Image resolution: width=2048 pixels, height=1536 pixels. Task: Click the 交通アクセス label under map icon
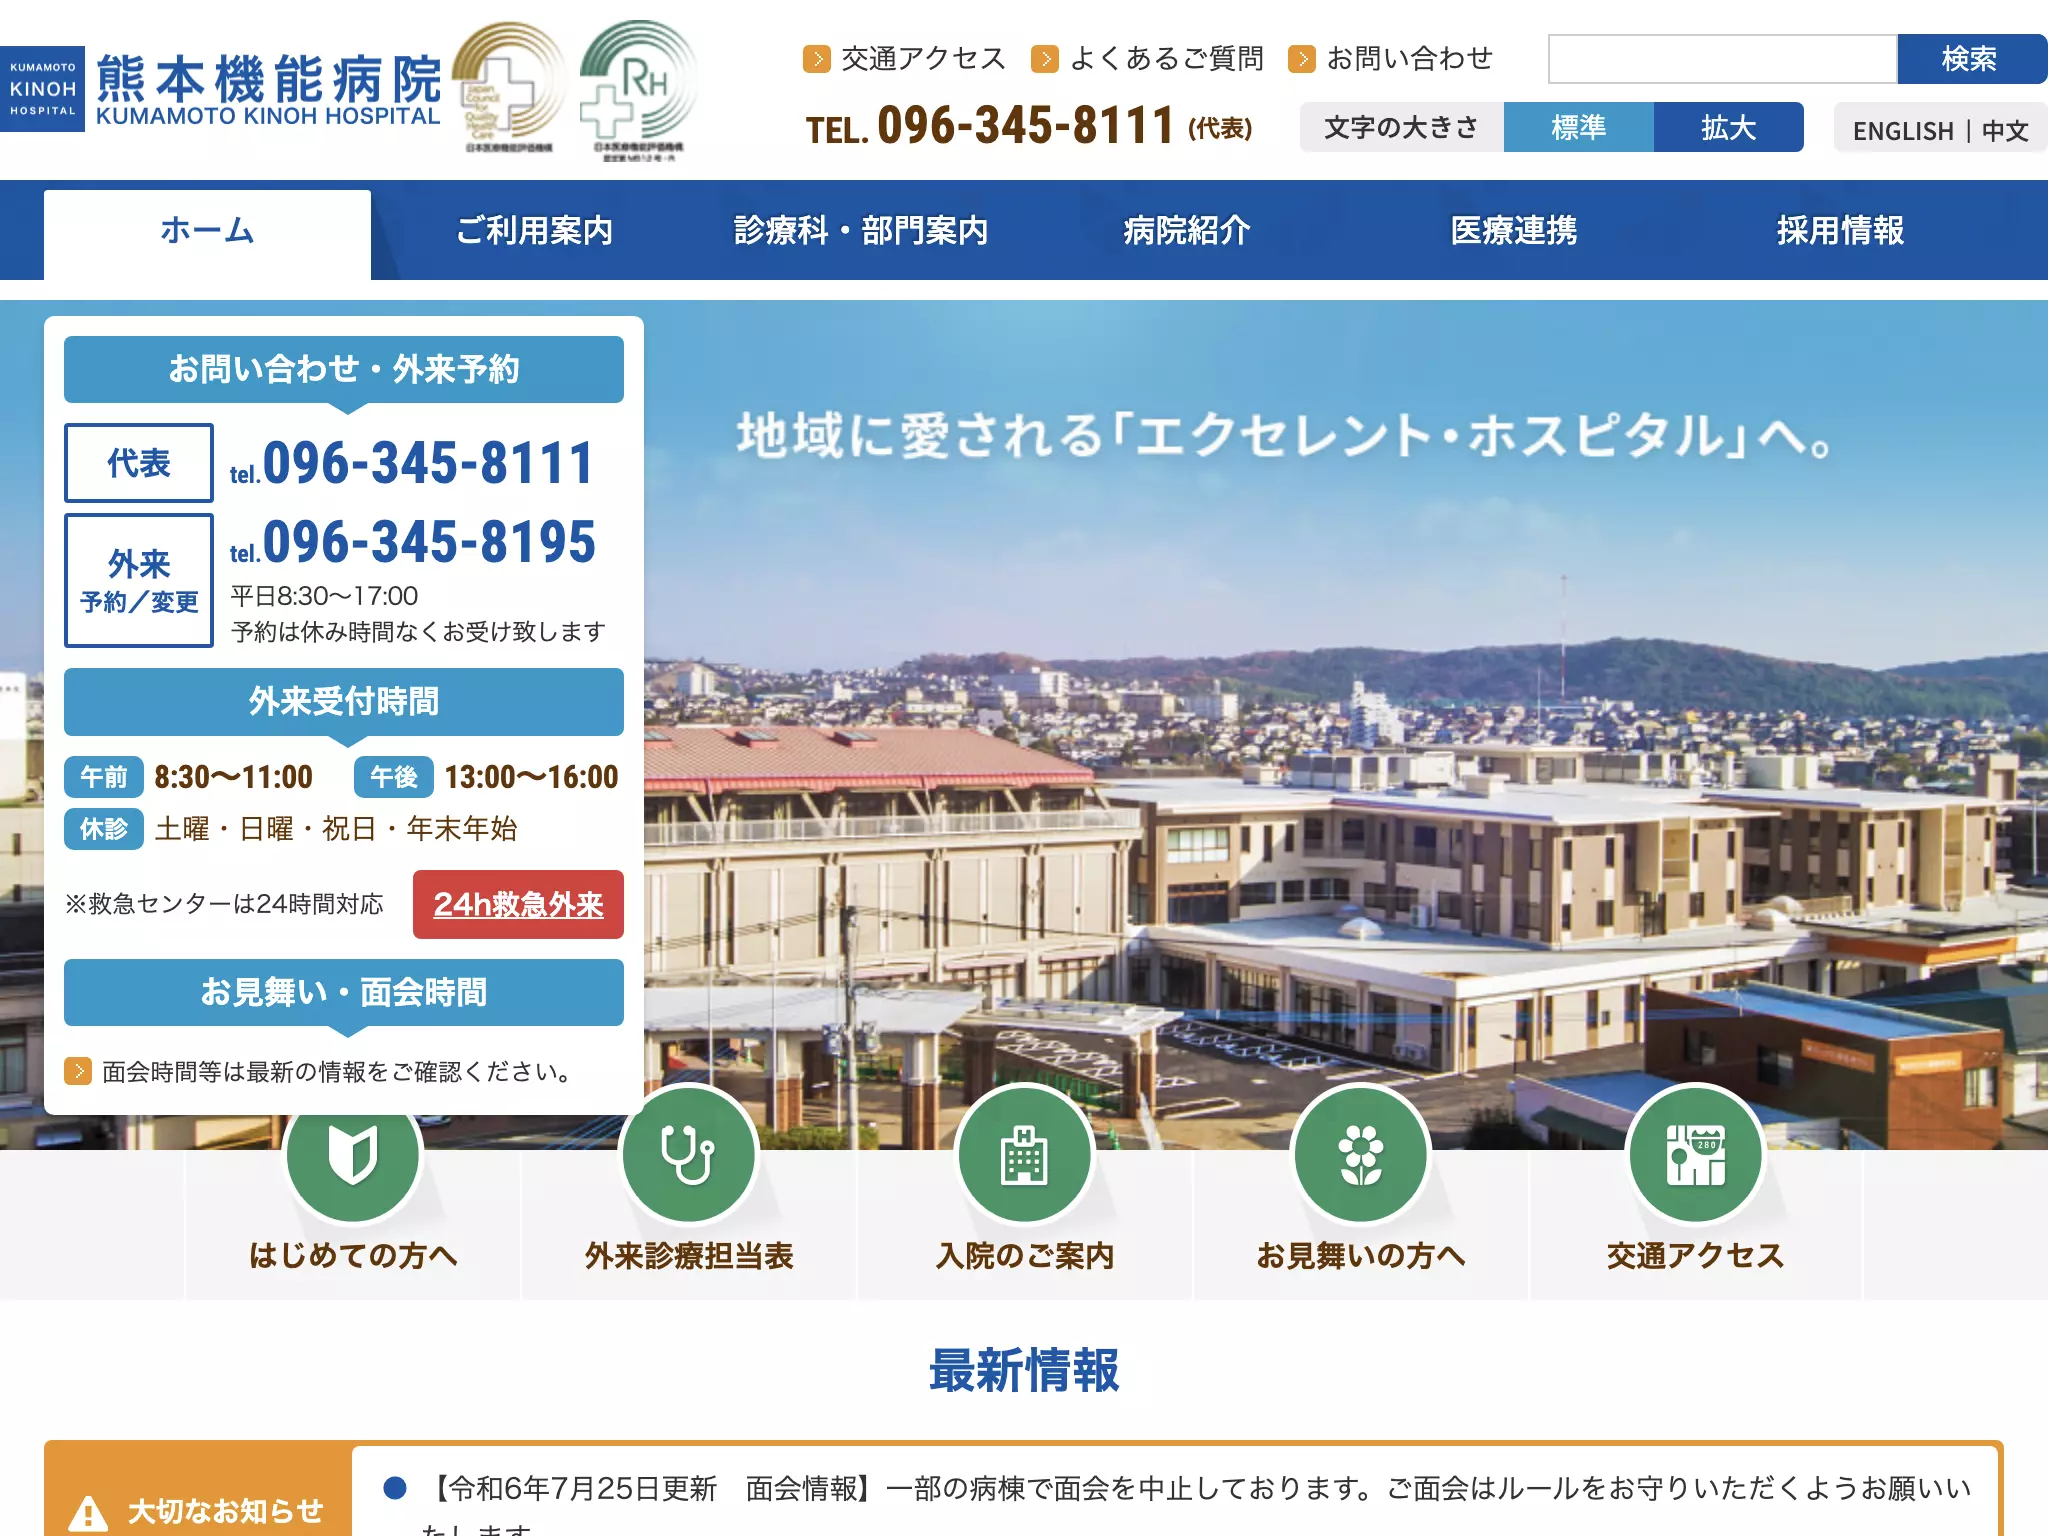[x=1696, y=1256]
